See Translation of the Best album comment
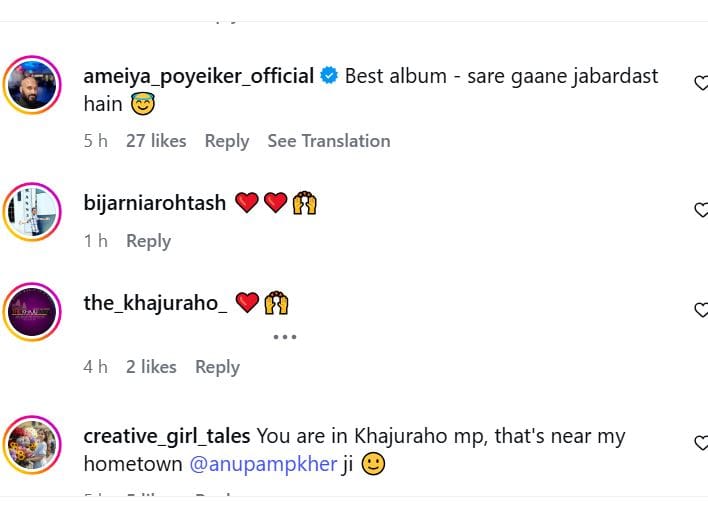708x506 pixels. [328, 141]
